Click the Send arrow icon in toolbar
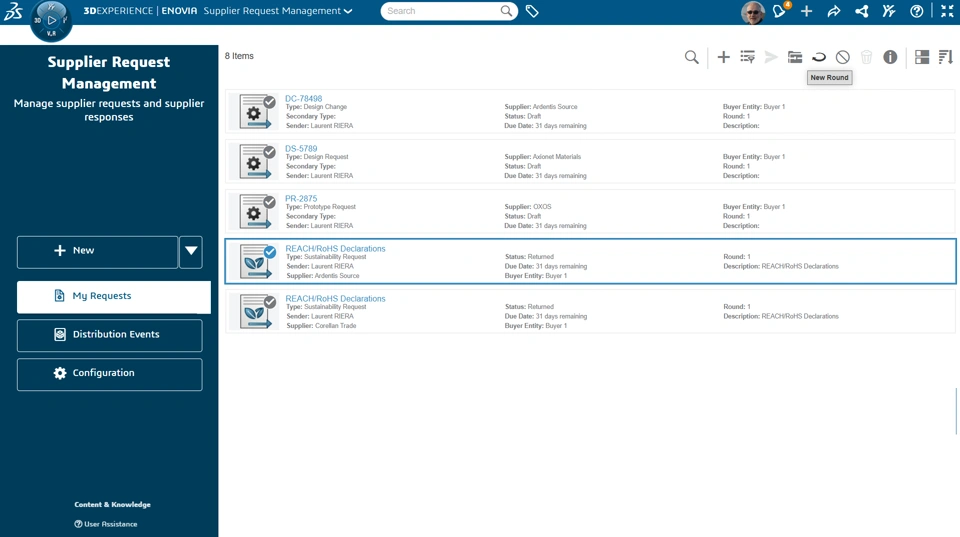The image size is (960, 537). pos(771,57)
